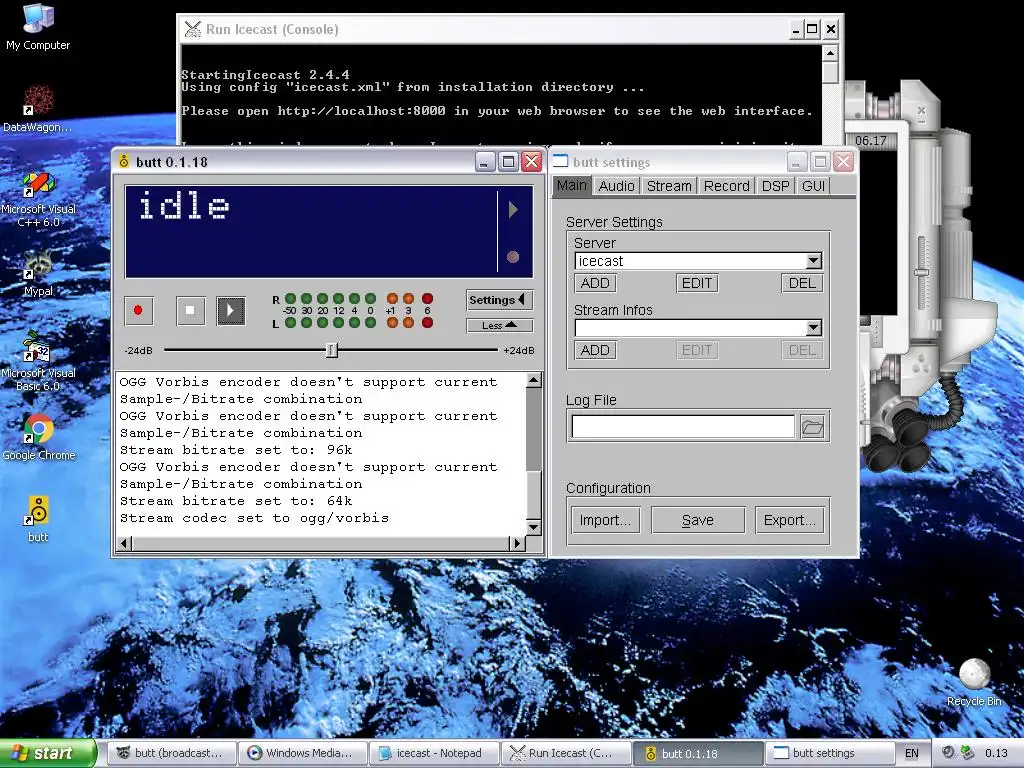Open DataWagon desktop shortcut
Screen dimensions: 1024x768
pos(38,108)
